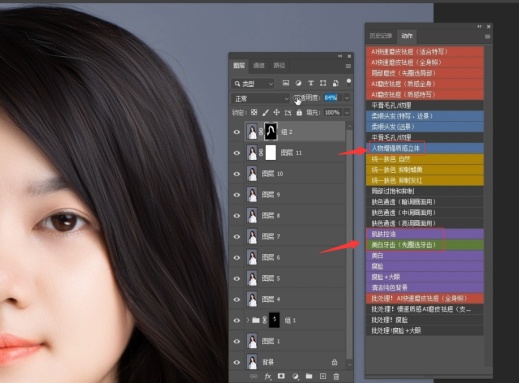Hide the 组 1 group

(237, 320)
